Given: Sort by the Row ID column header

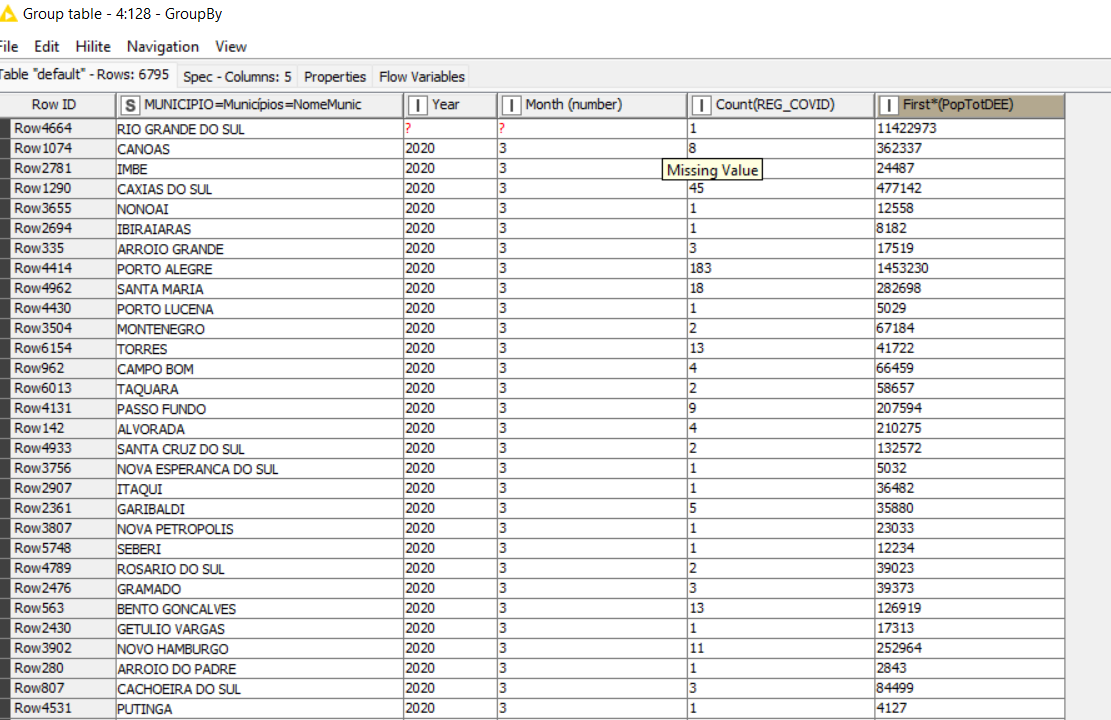Looking at the screenshot, I should coord(57,105).
